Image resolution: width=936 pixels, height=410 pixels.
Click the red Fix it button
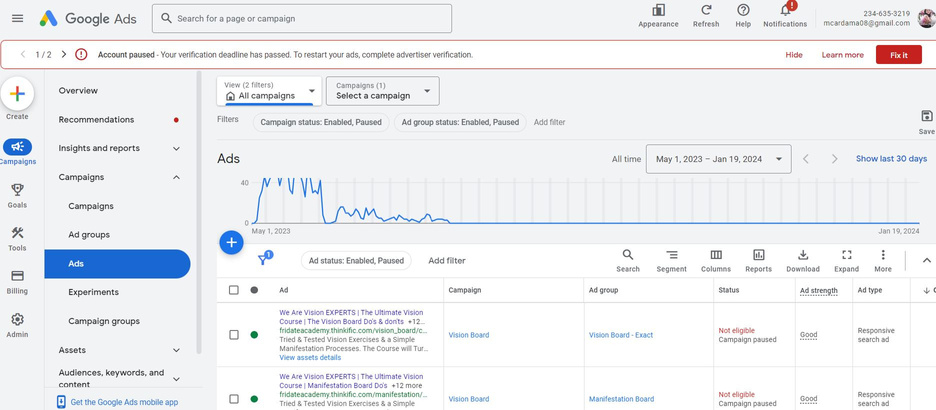click(898, 55)
